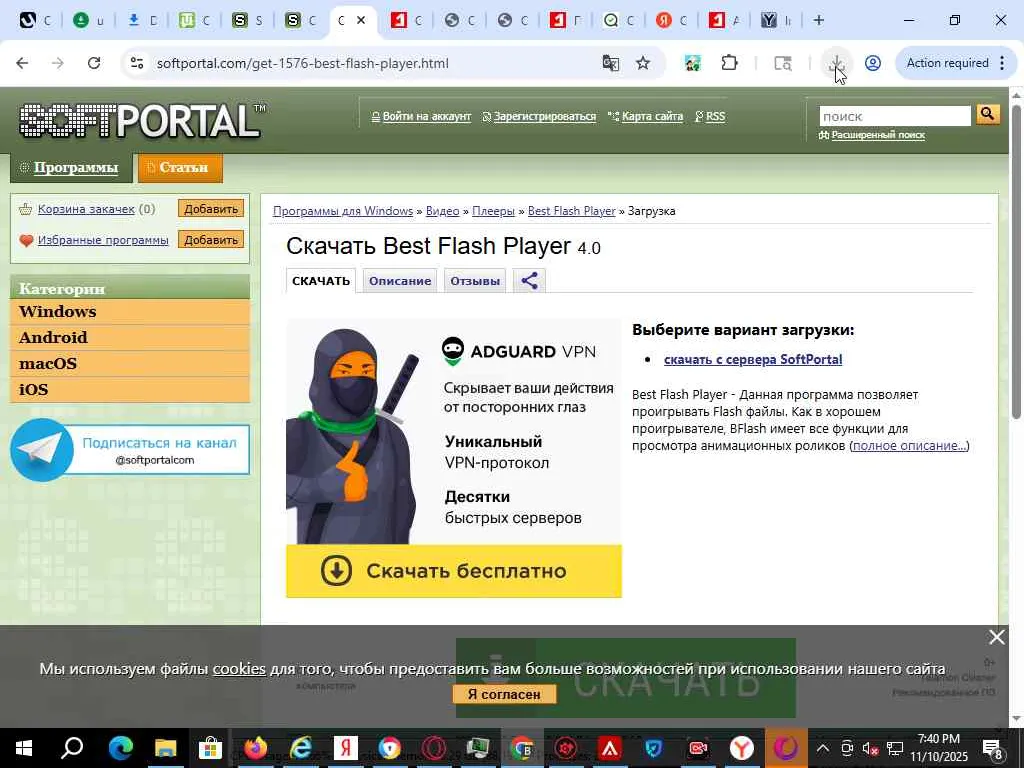Viewport: 1024px width, 768px height.
Task: Click the полное описание link
Action: click(909, 445)
